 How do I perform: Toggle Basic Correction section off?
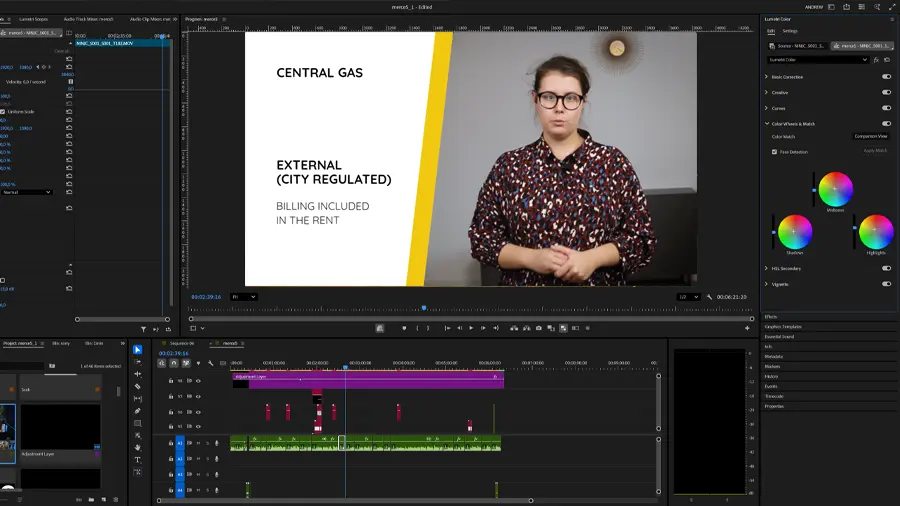pos(886,77)
